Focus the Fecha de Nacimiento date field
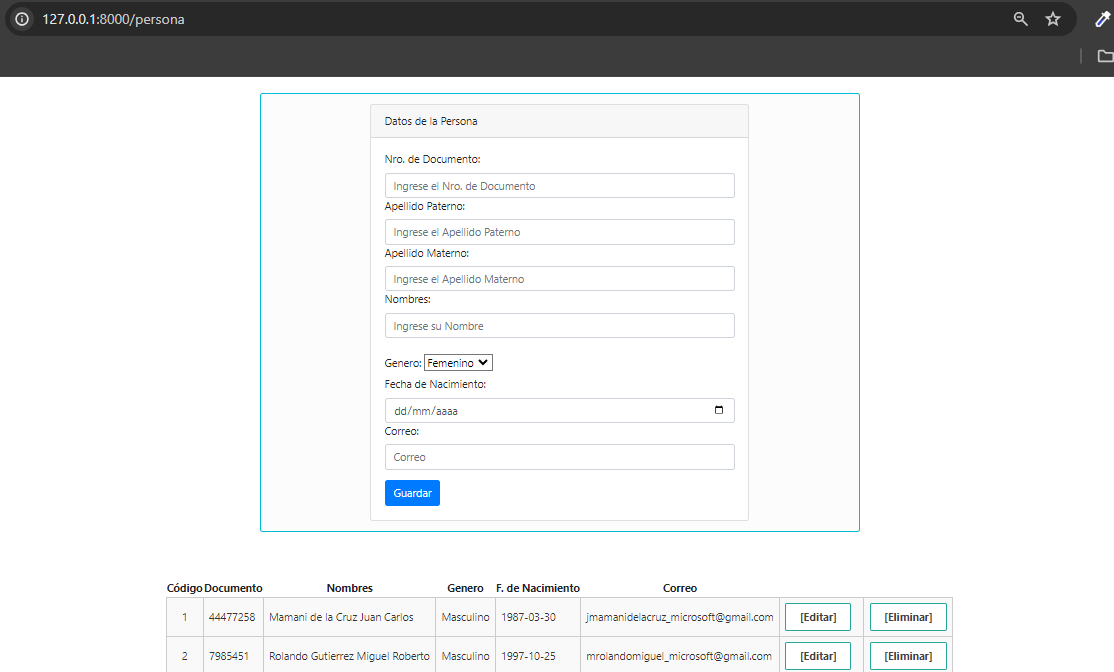Viewport: 1114px width, 672px height. [540, 411]
